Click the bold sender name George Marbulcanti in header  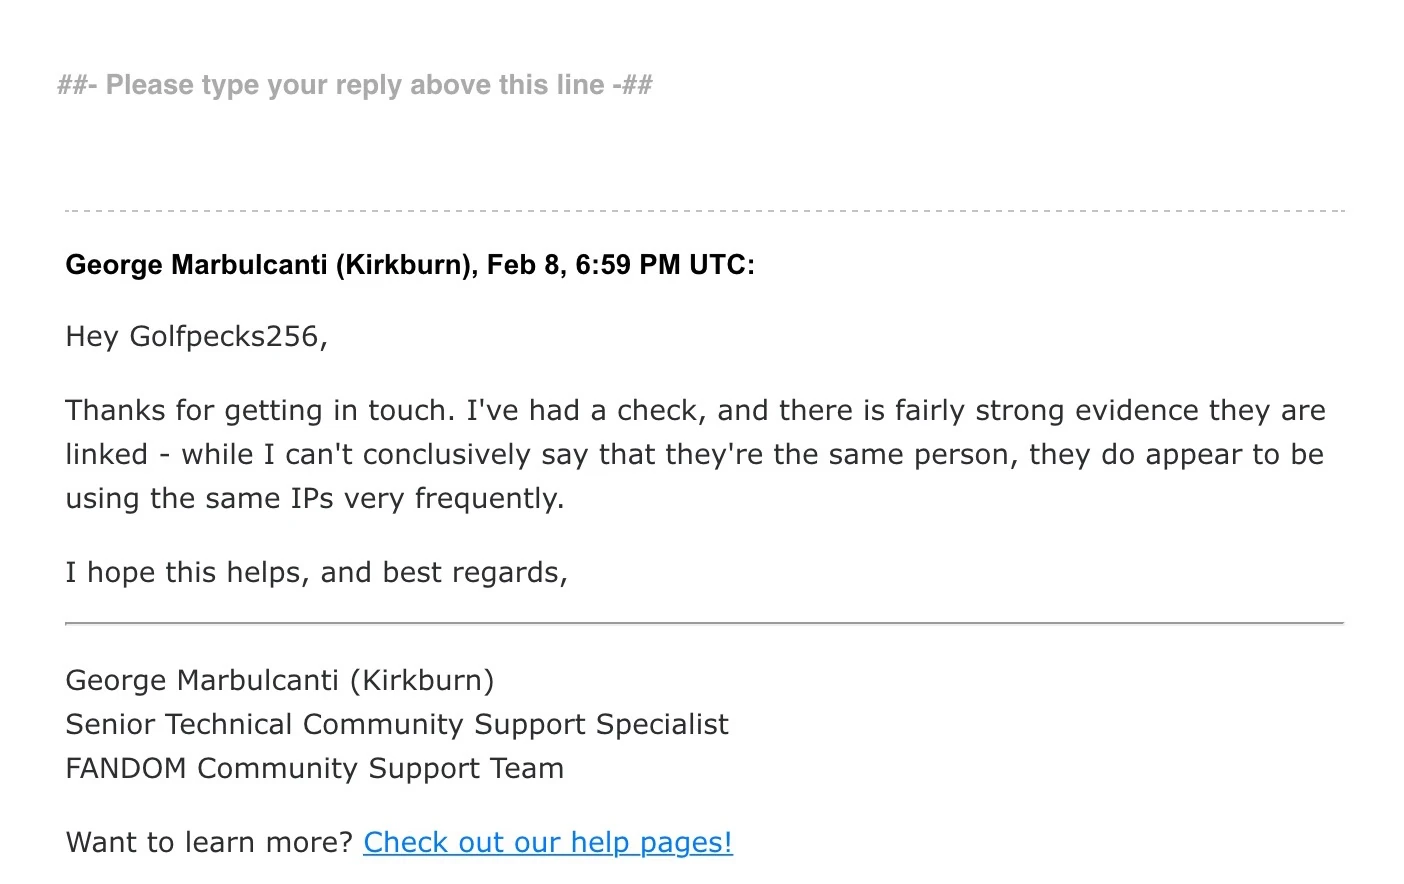tap(196, 265)
